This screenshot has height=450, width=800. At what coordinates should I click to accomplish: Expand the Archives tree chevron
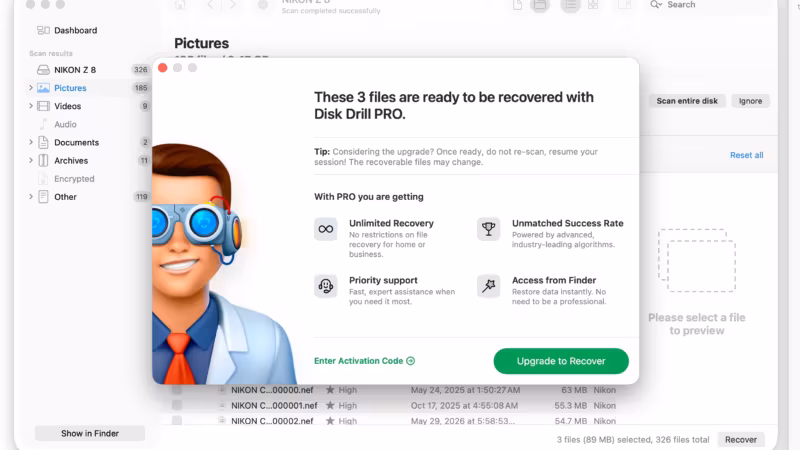(x=31, y=160)
